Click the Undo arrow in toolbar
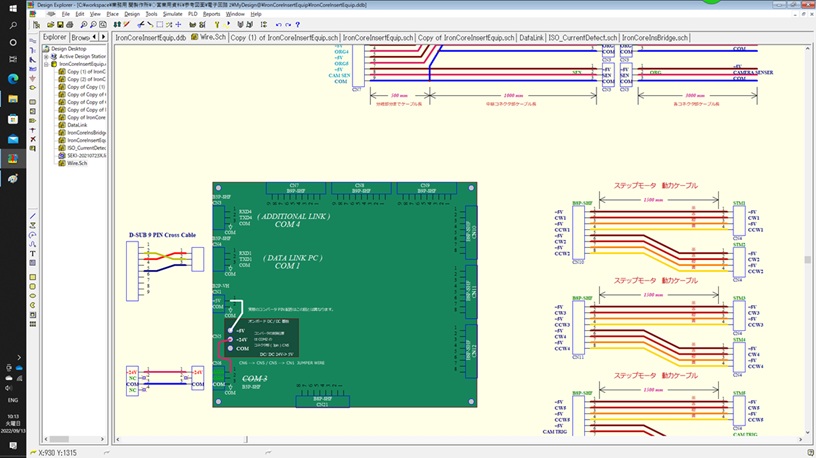Image resolution: width=816 pixels, height=458 pixels. pyautogui.click(x=277, y=25)
